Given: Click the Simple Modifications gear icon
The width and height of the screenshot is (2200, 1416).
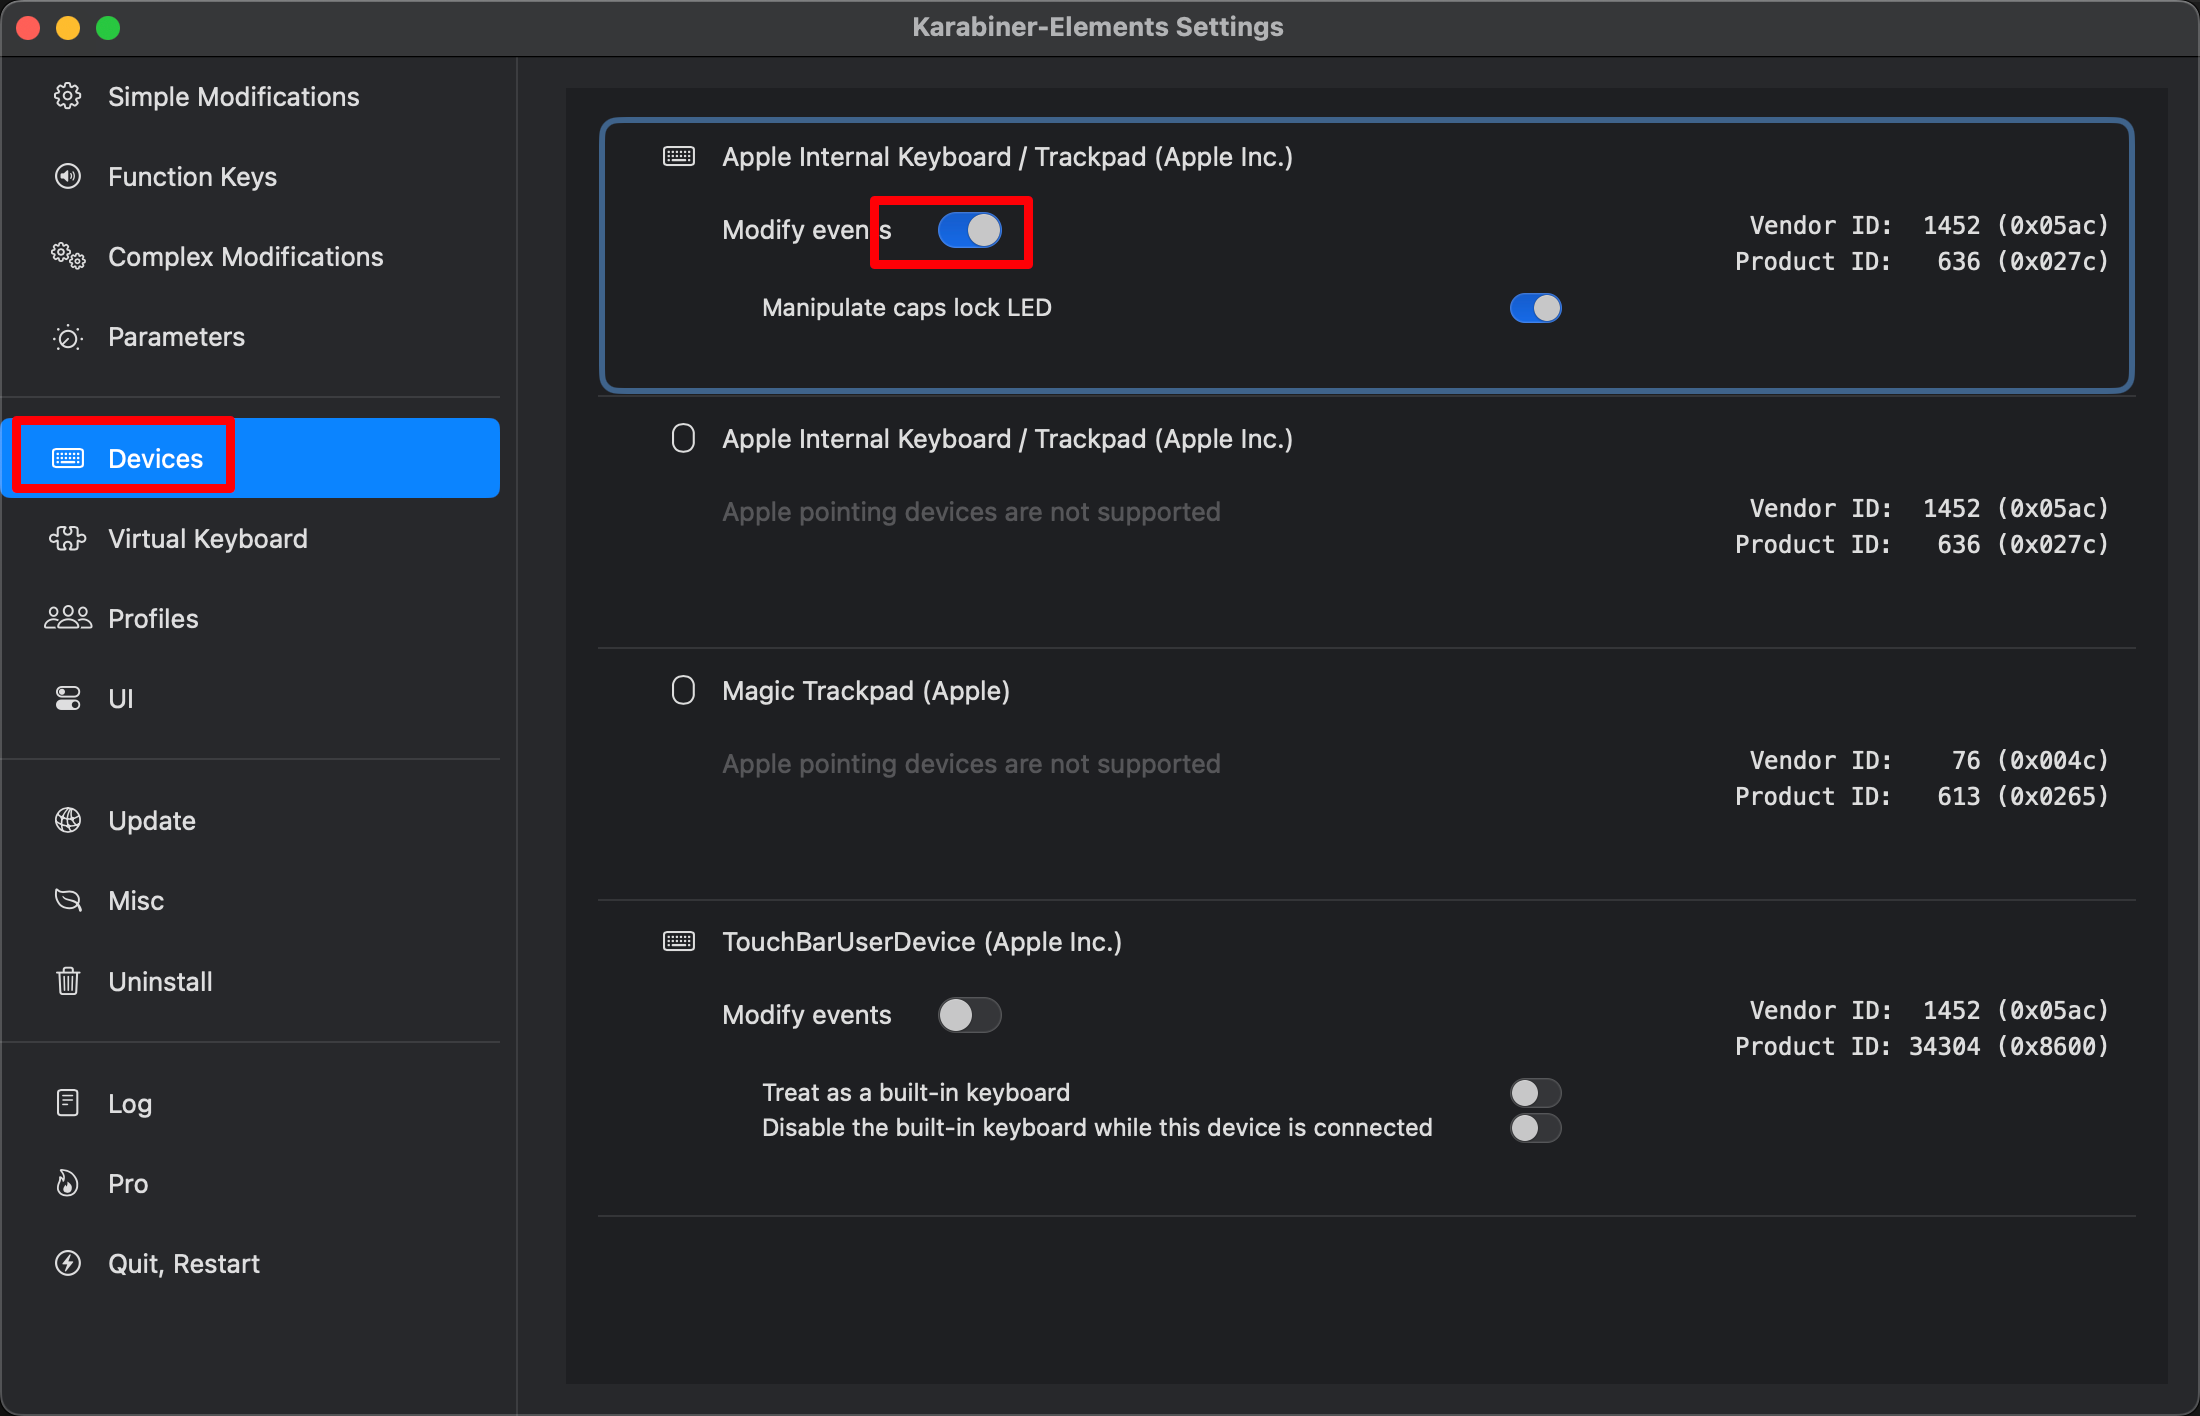Looking at the screenshot, I should click(x=67, y=96).
